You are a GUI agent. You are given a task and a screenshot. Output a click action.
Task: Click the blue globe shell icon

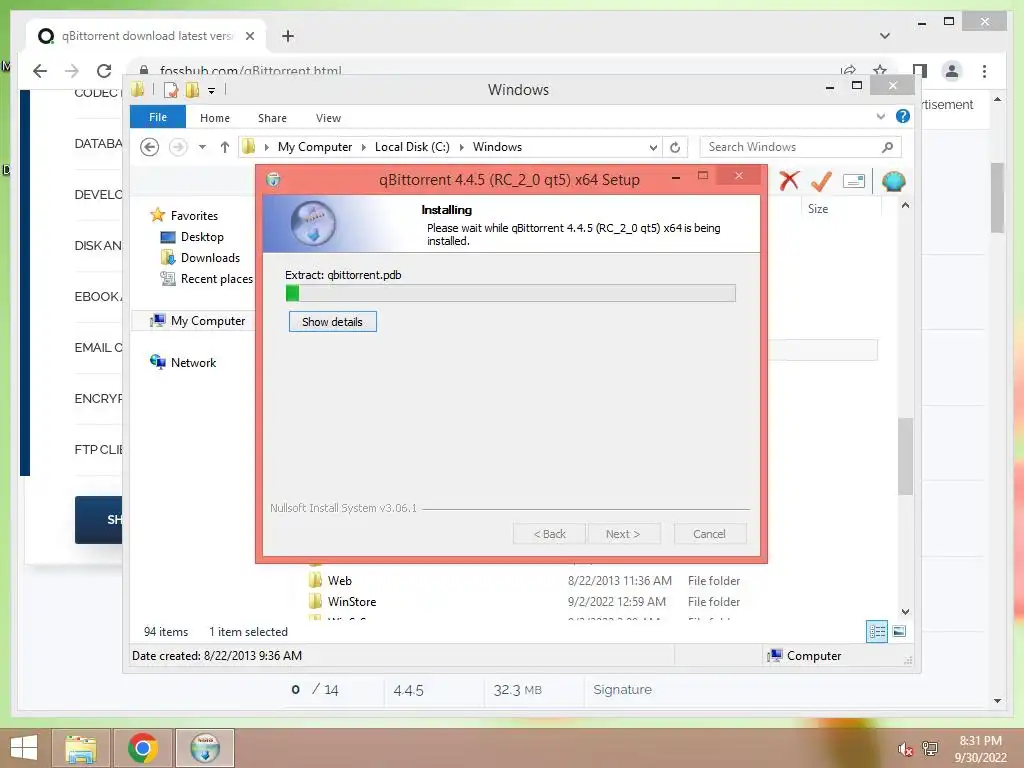[x=893, y=181]
